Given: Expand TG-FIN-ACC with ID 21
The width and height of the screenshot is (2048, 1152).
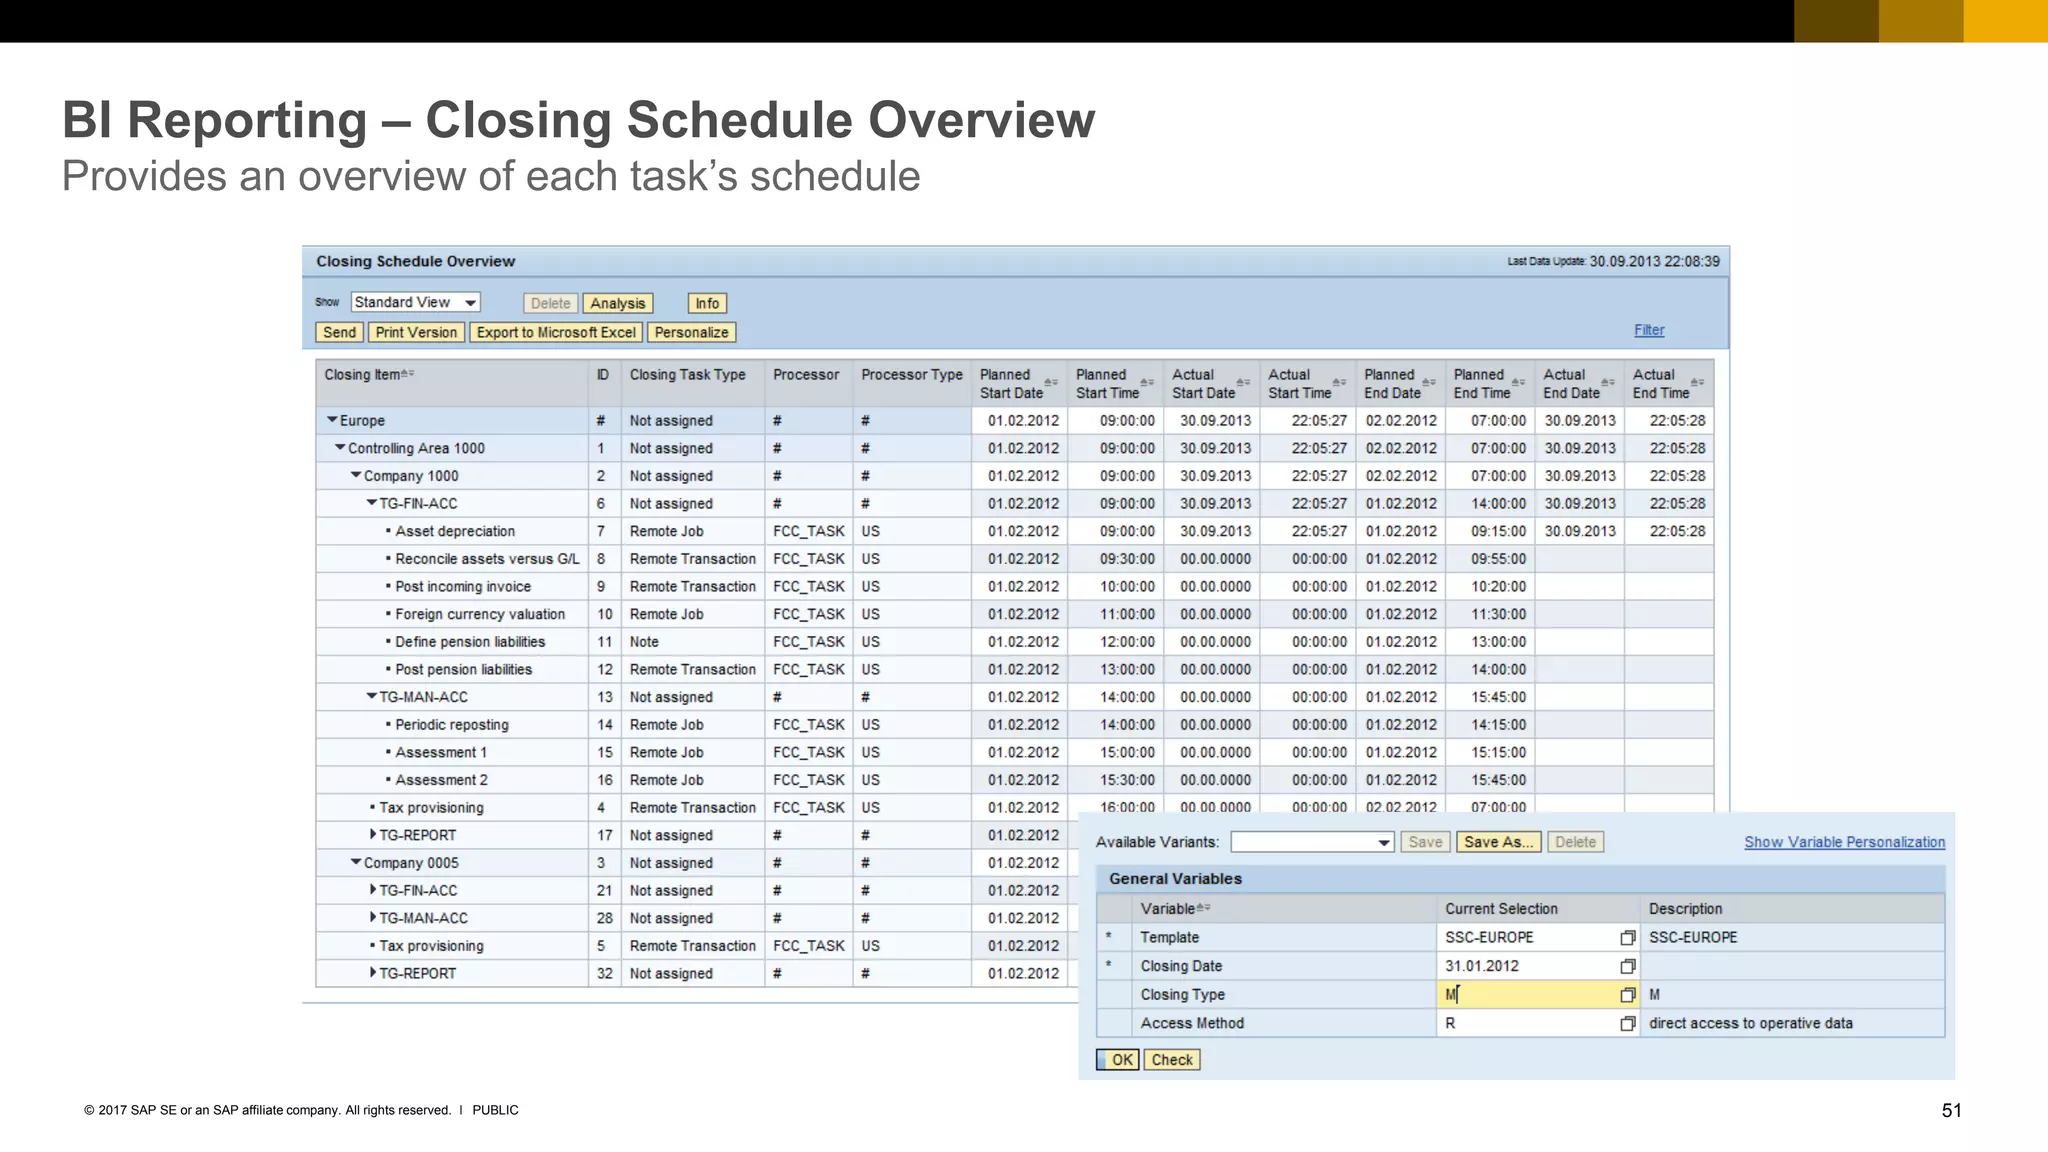Looking at the screenshot, I should click(373, 889).
